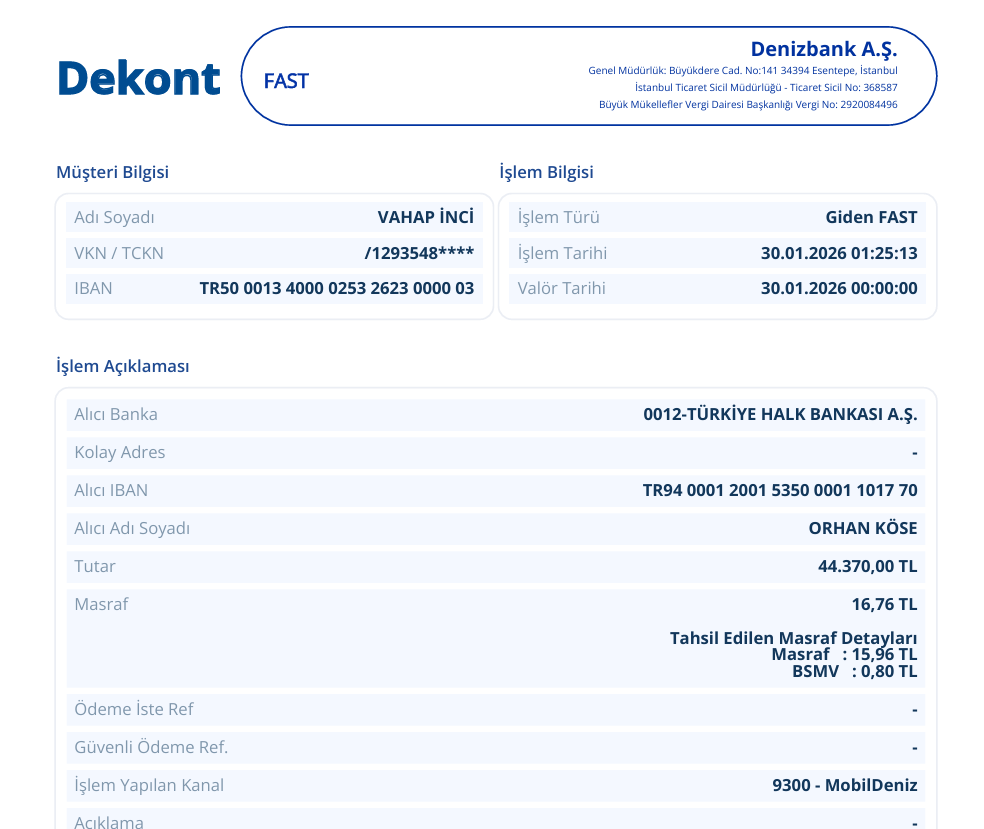This screenshot has width=984, height=829.
Task: Select the Giden FAST value
Action: coord(871,217)
